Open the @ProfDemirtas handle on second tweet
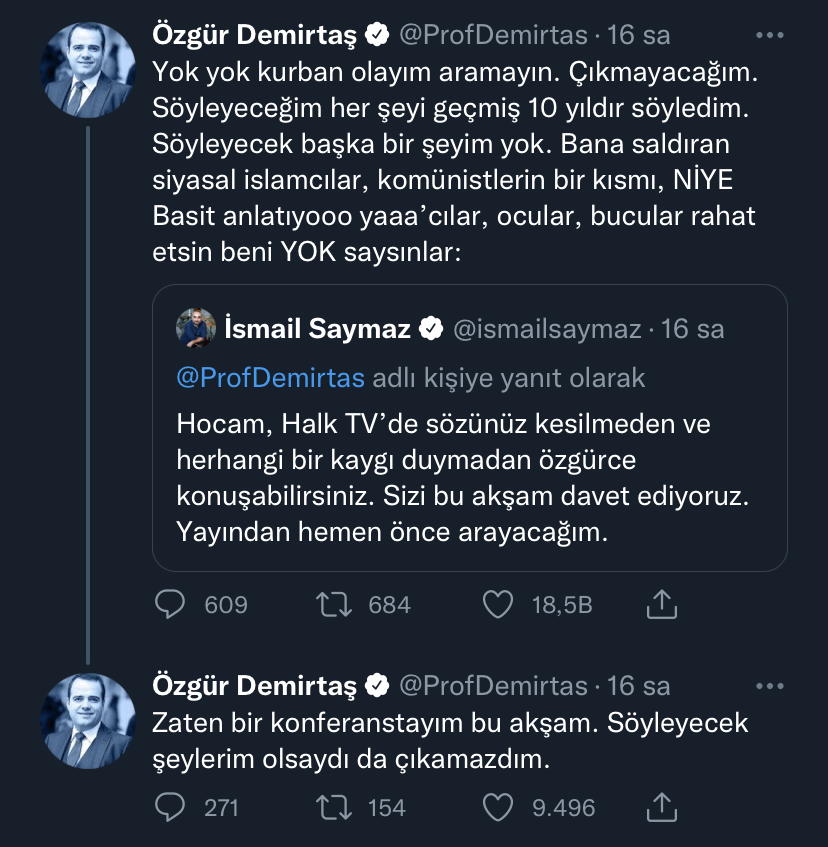 pyautogui.click(x=493, y=686)
